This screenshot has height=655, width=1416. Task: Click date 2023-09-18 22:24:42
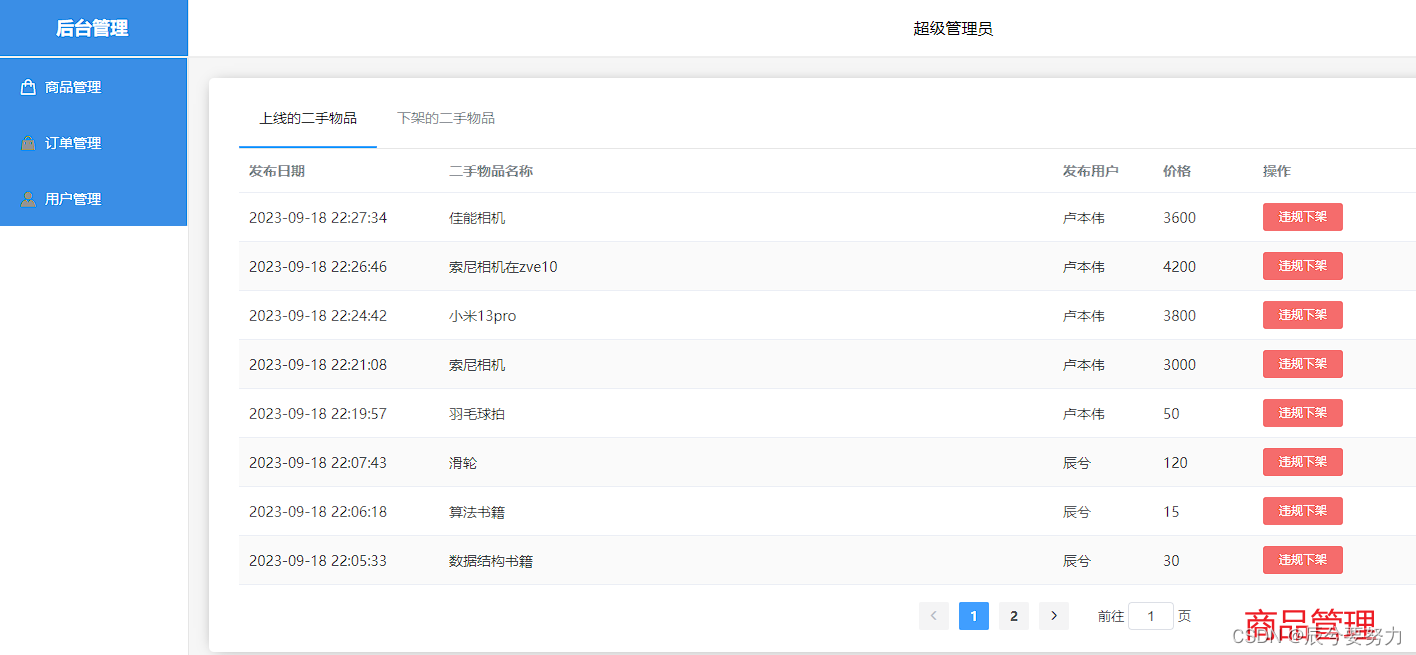coord(318,315)
